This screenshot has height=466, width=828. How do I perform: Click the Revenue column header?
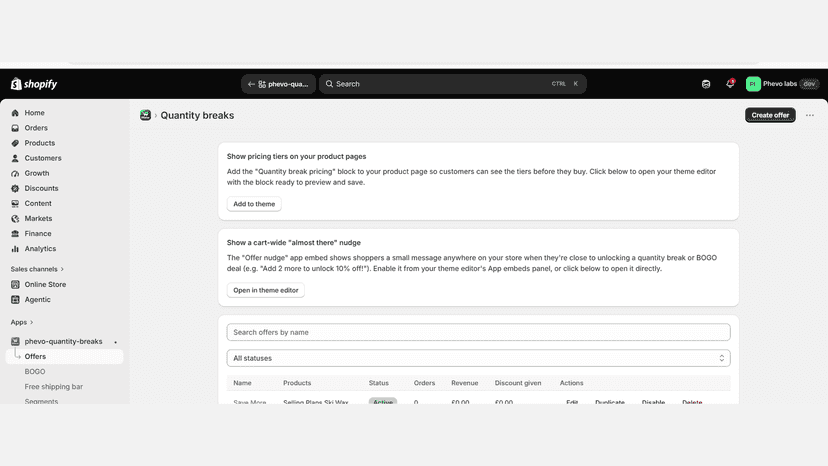(464, 383)
